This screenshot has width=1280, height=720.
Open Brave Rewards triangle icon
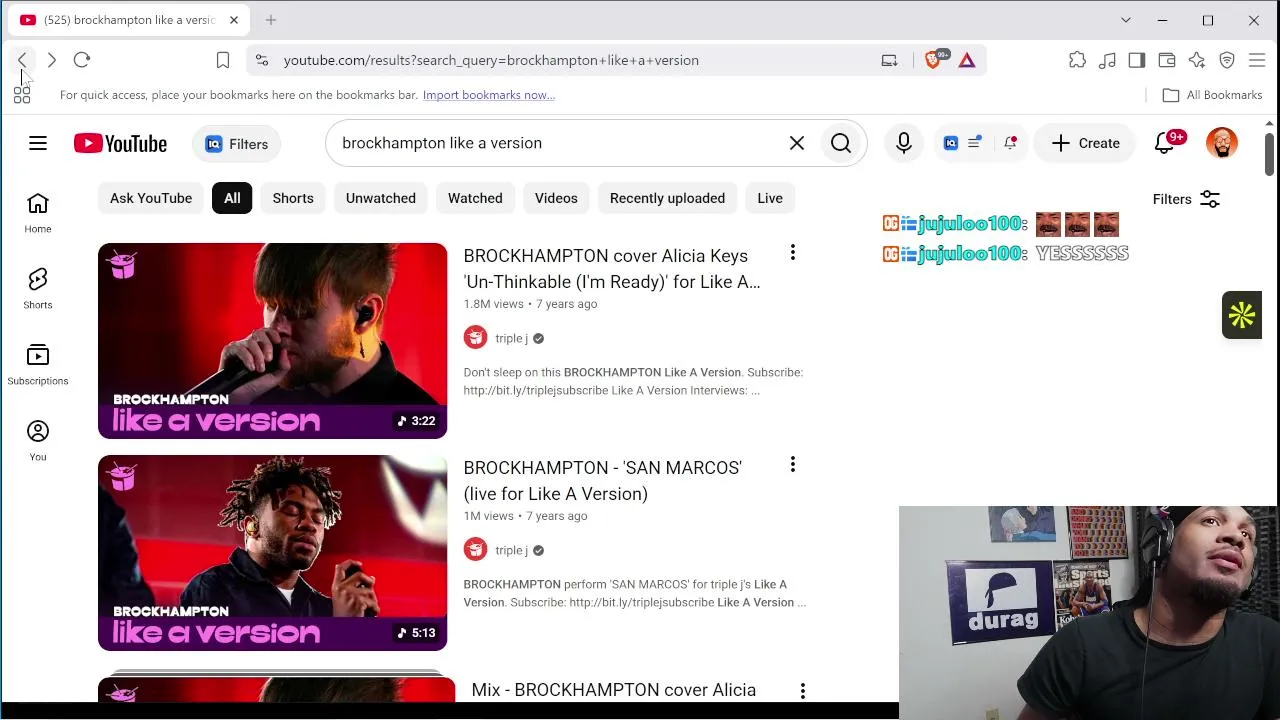(x=967, y=60)
